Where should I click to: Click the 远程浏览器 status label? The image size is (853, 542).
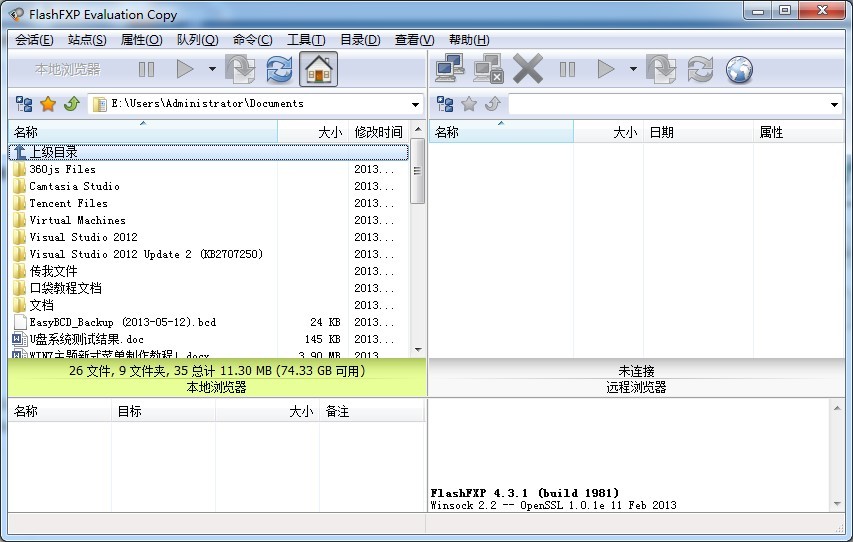[x=636, y=387]
